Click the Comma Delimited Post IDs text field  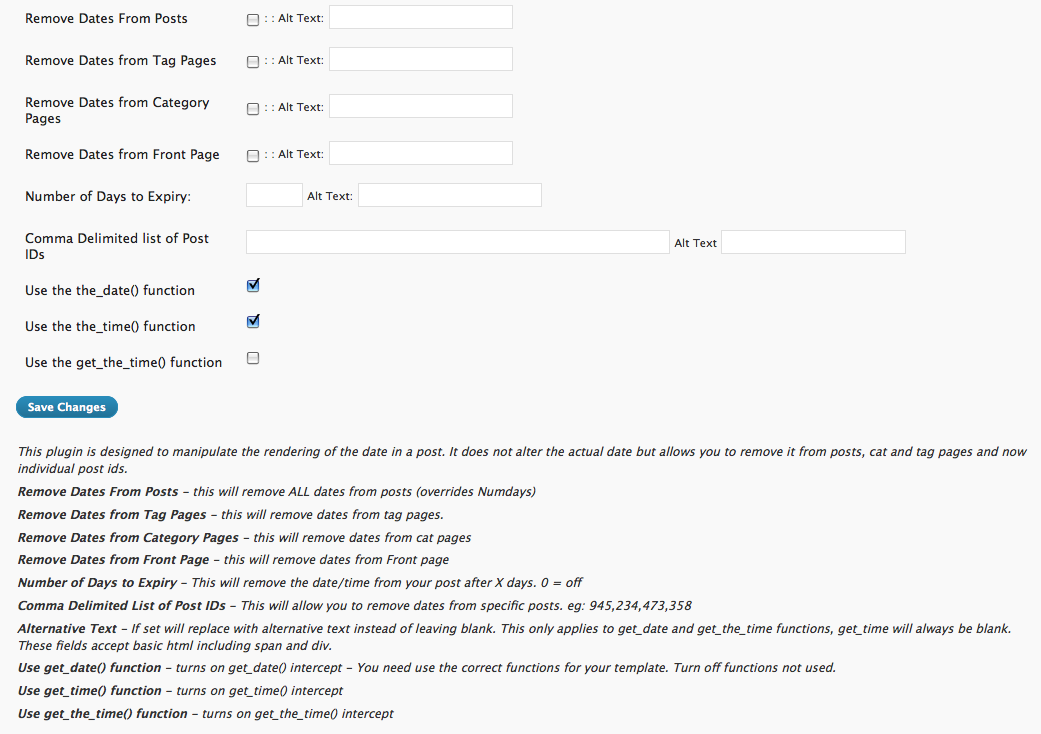(457, 242)
